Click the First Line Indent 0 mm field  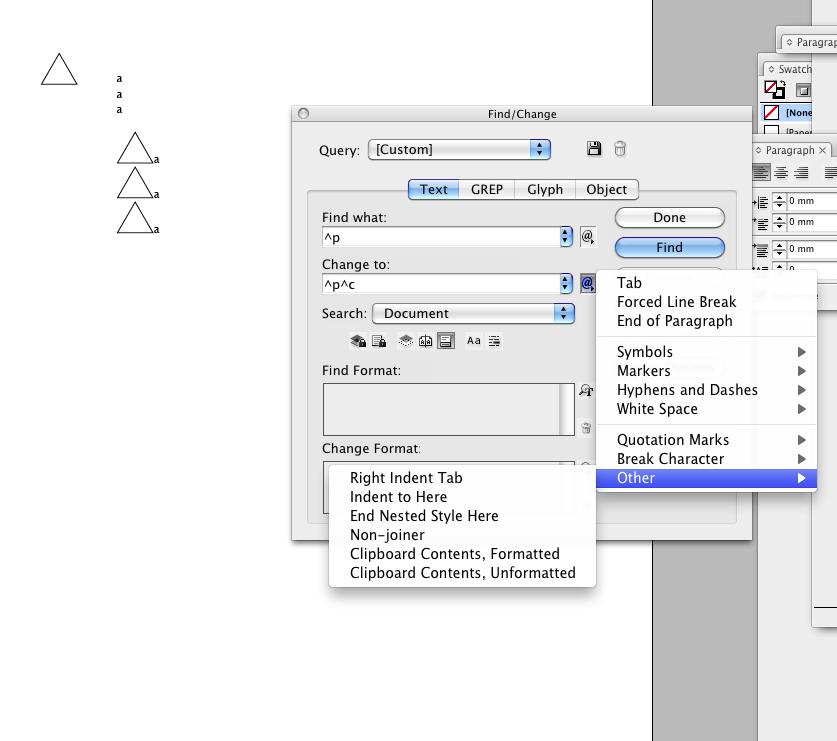tap(811, 222)
